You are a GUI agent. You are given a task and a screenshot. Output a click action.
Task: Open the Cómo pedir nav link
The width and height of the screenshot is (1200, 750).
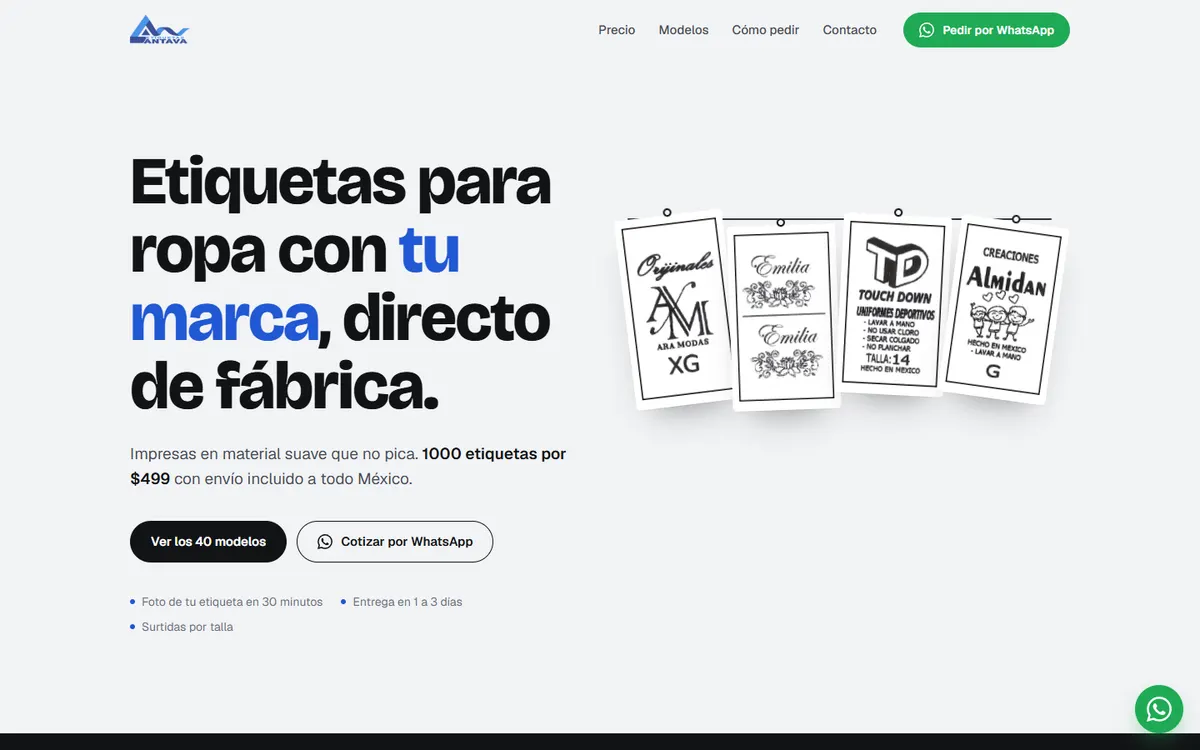pyautogui.click(x=766, y=30)
